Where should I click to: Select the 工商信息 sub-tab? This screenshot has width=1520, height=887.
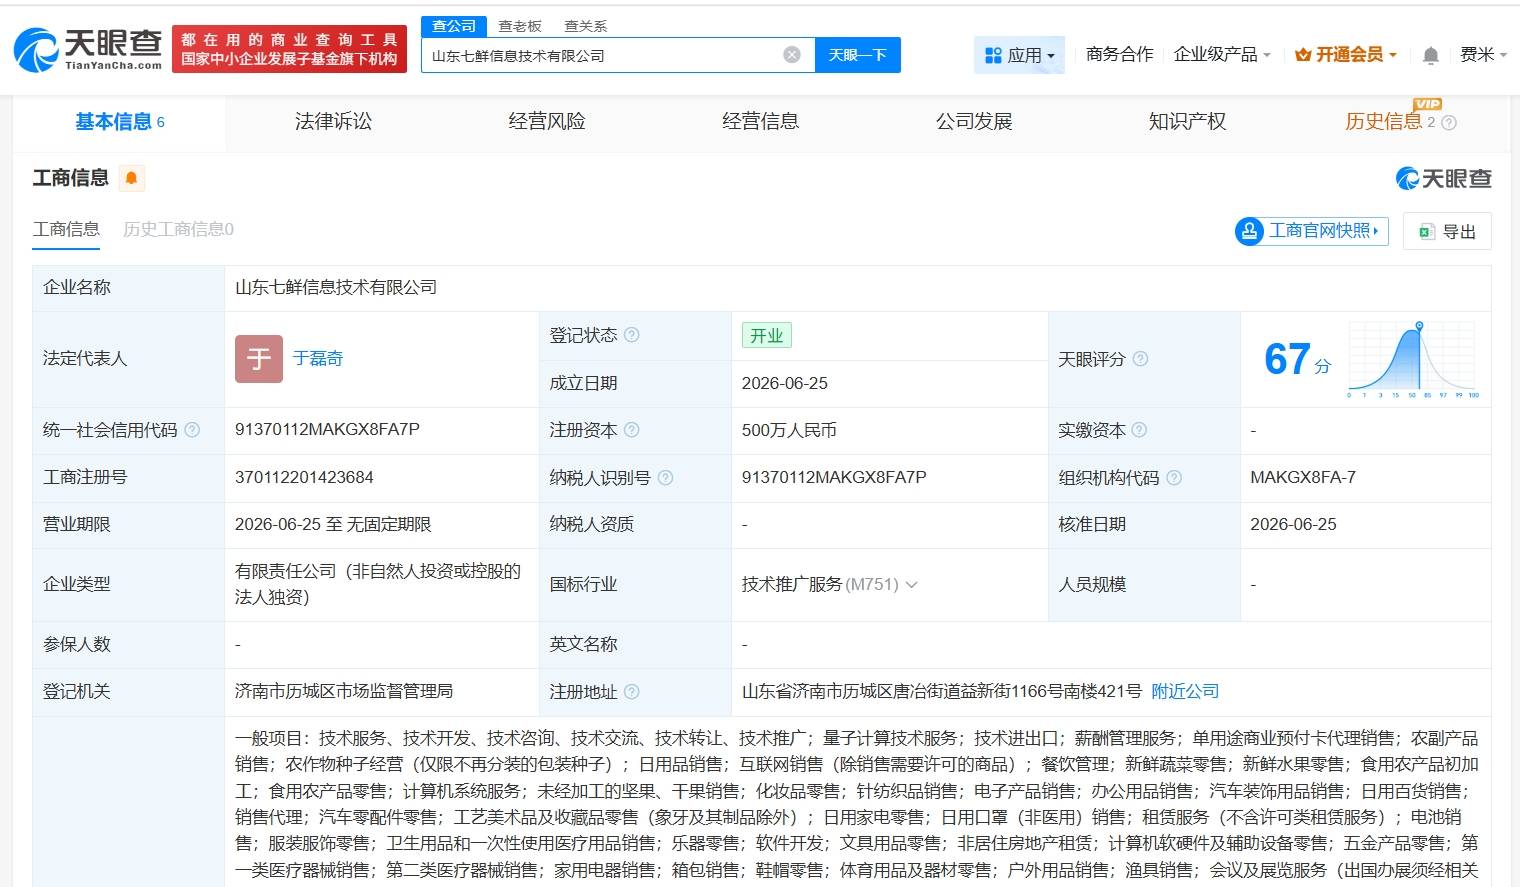(x=66, y=229)
